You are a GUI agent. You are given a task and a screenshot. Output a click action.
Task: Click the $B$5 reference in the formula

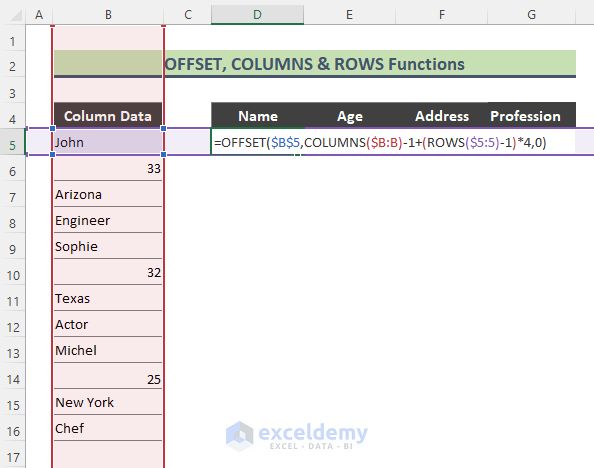[285, 142]
